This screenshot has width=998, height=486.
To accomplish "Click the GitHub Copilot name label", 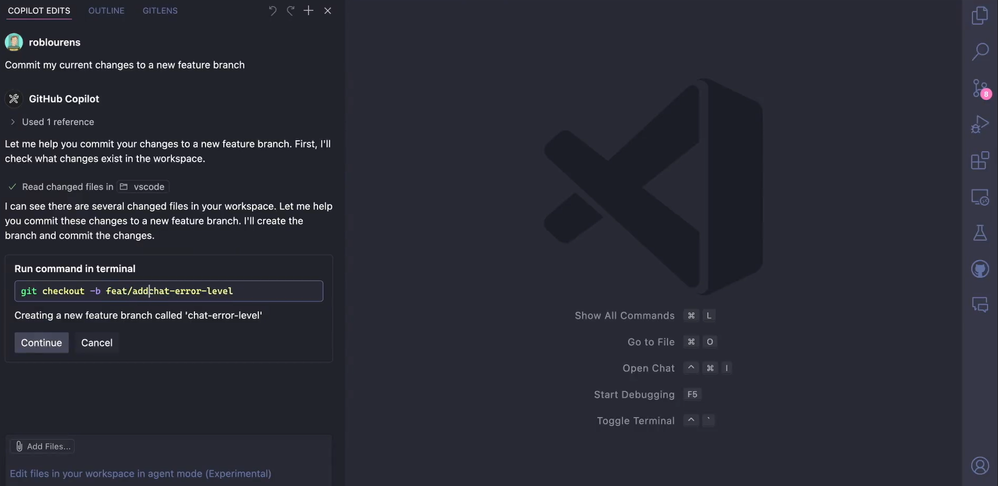I will (64, 99).
